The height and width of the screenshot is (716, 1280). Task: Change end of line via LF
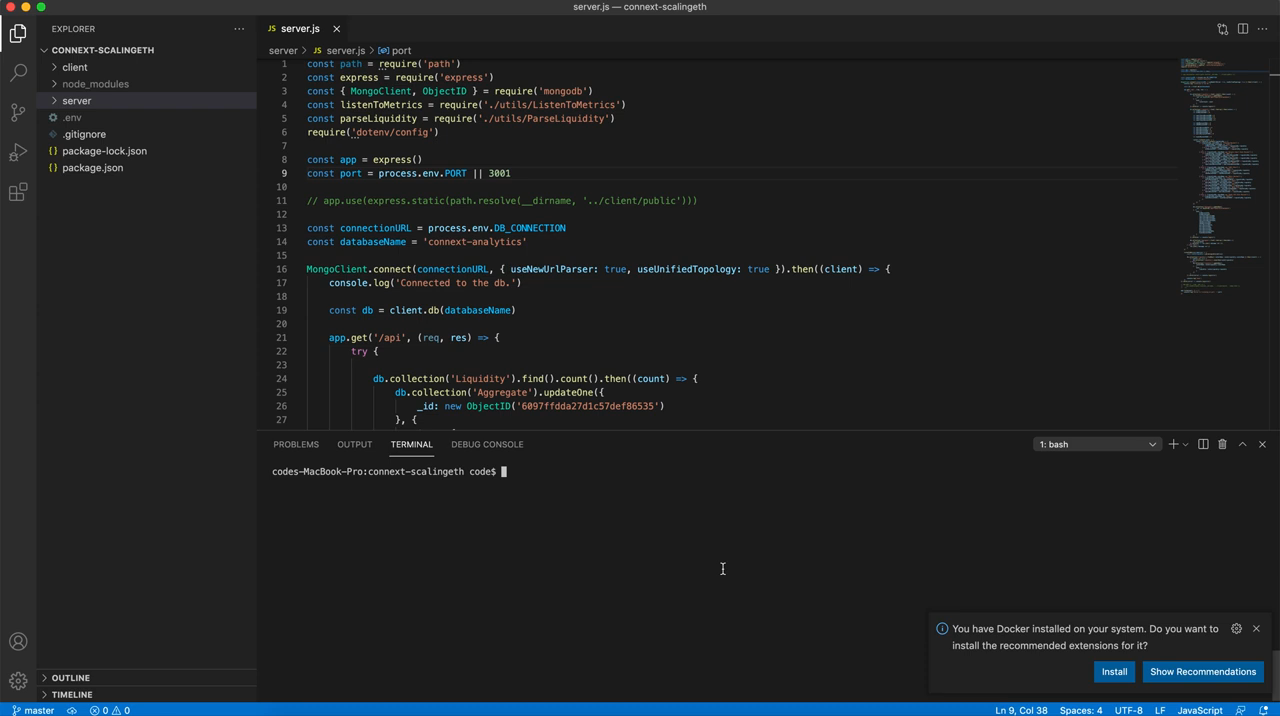click(x=1160, y=710)
